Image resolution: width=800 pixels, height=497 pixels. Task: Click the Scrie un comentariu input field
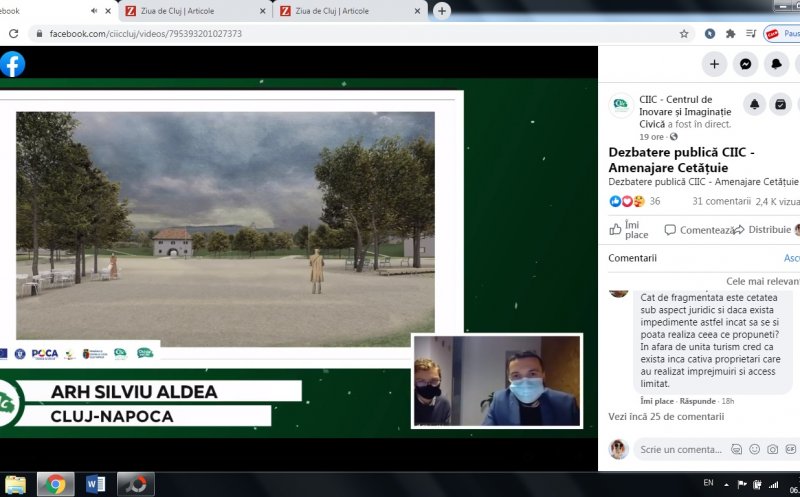tap(680, 450)
